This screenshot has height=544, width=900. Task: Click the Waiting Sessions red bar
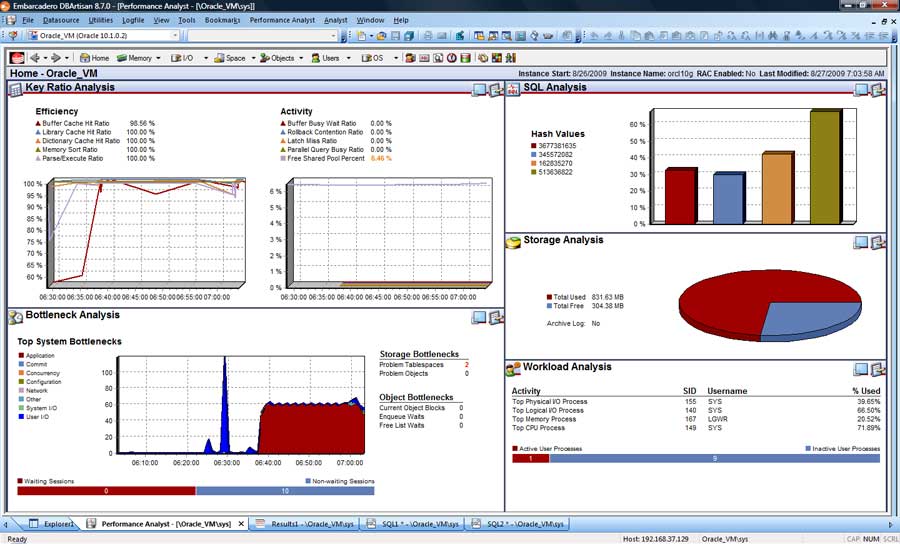(x=106, y=491)
